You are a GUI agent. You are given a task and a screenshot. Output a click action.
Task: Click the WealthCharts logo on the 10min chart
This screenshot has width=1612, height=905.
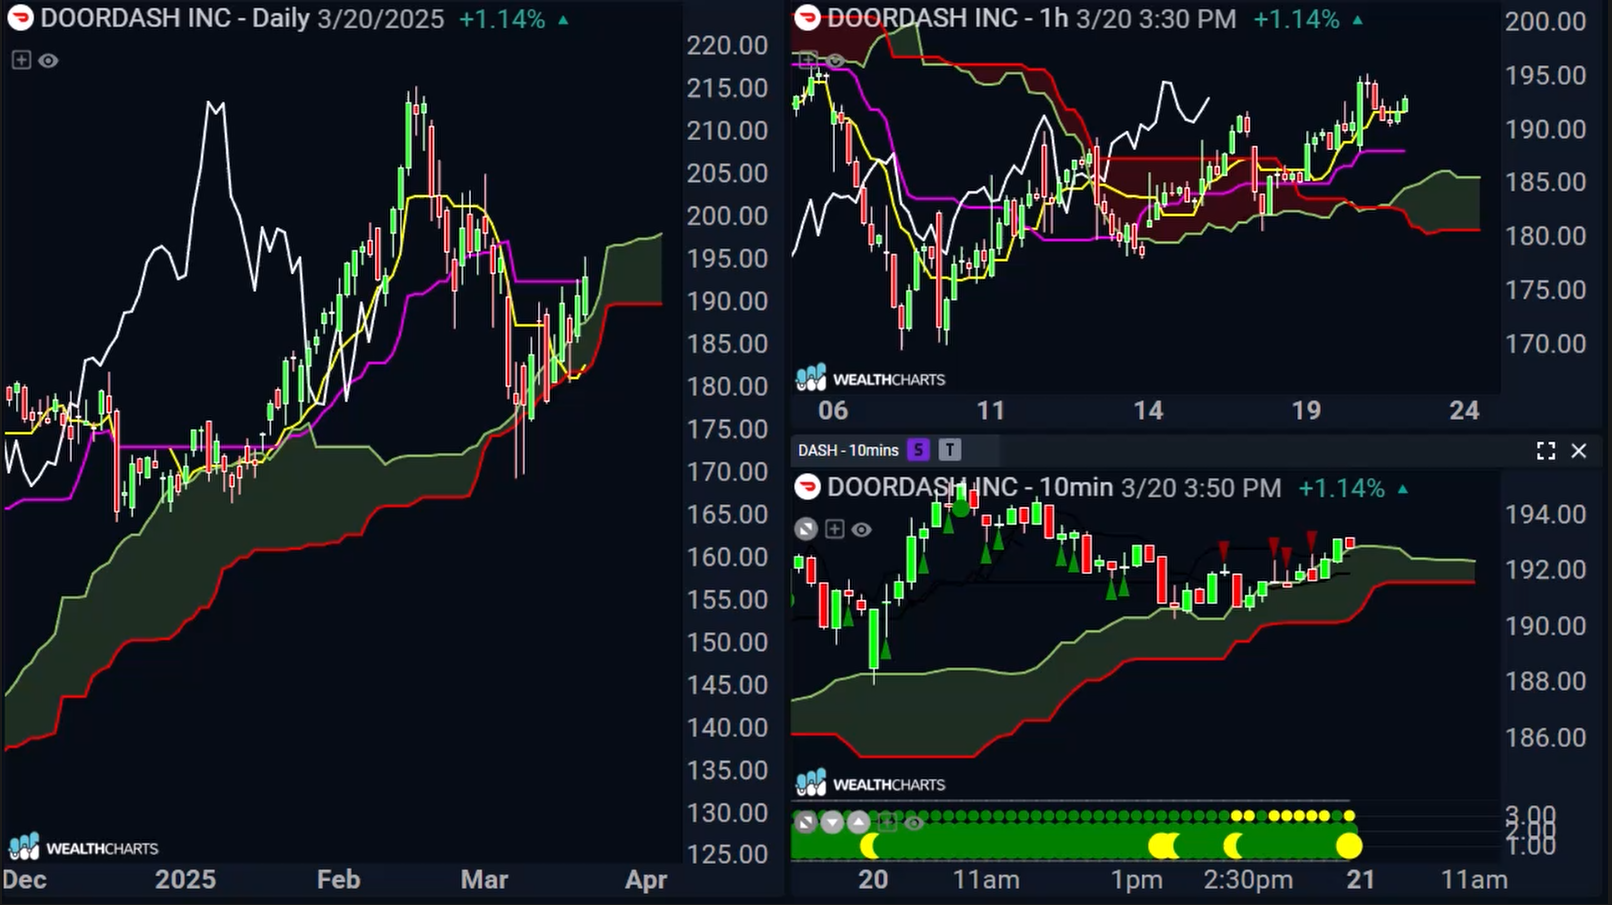coord(870,783)
